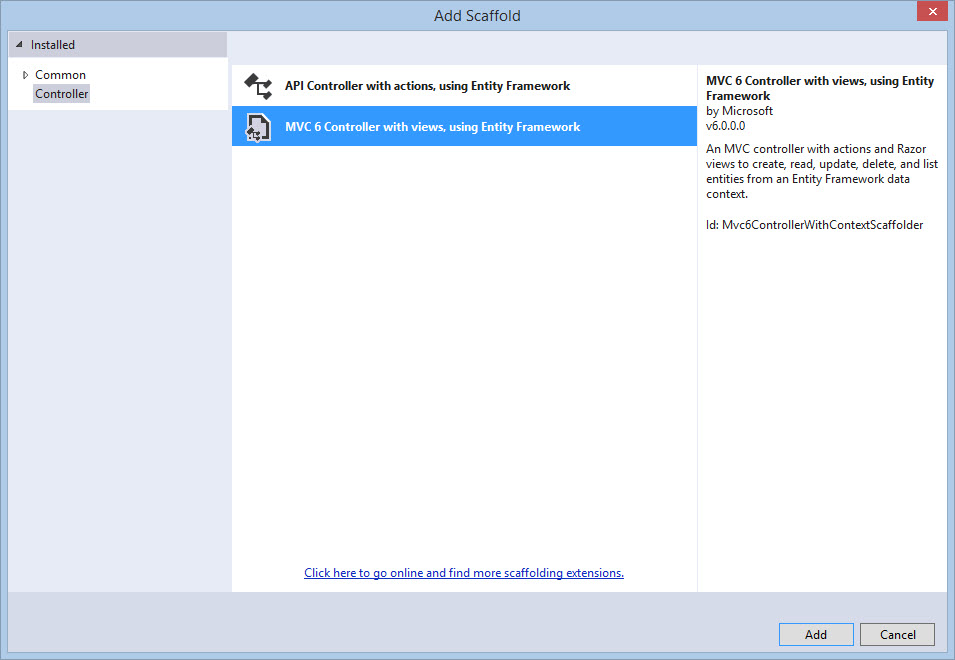Choose MVC 6 Controller with views item
The image size is (955, 660).
click(x=464, y=127)
